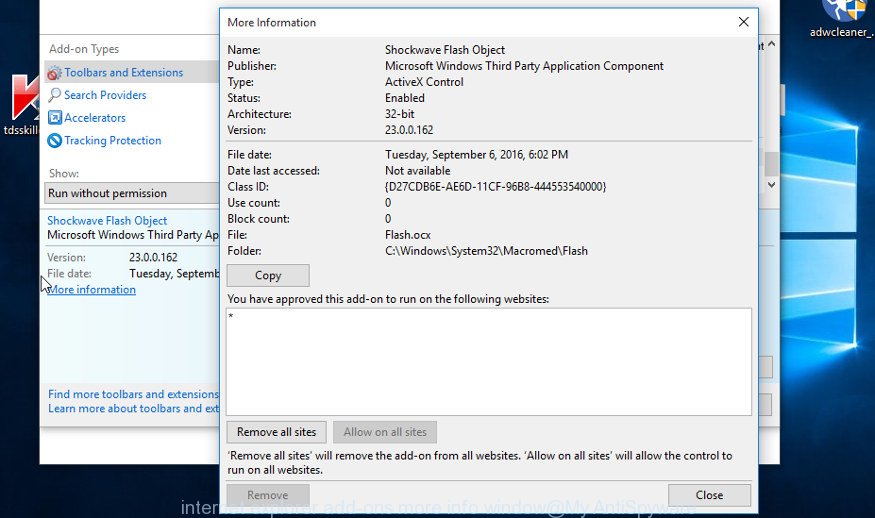
Task: Open Learn more about toolbars link
Action: [x=133, y=409]
